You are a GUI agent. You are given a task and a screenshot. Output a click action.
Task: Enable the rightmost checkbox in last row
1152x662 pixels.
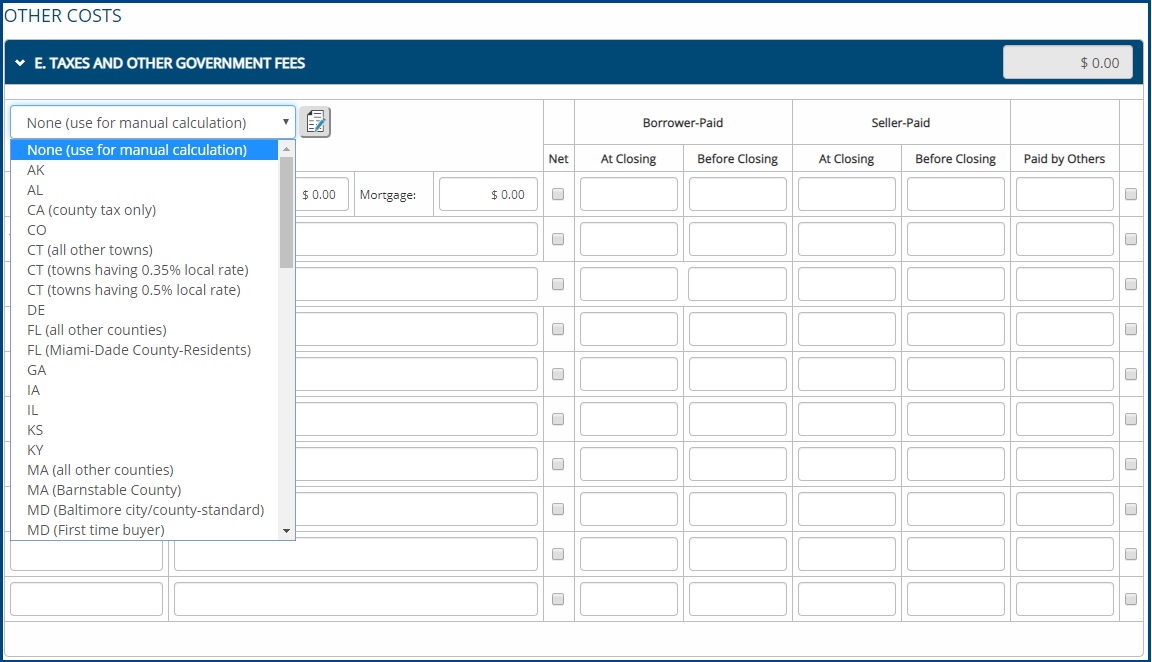point(1131,599)
